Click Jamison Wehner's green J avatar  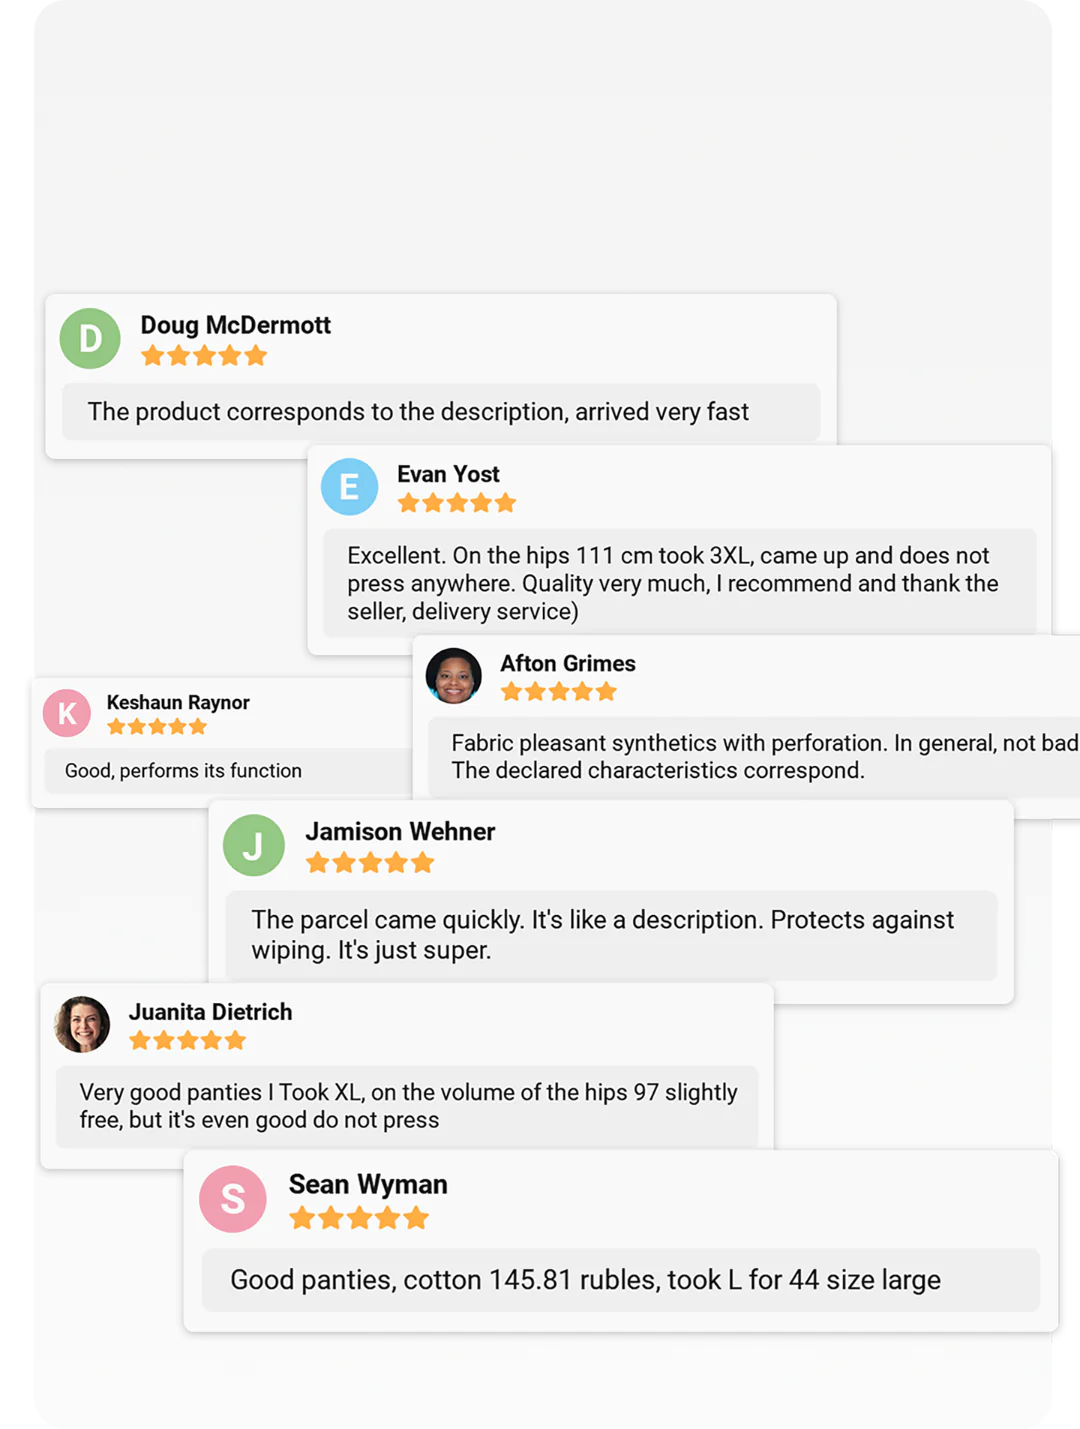(x=253, y=846)
